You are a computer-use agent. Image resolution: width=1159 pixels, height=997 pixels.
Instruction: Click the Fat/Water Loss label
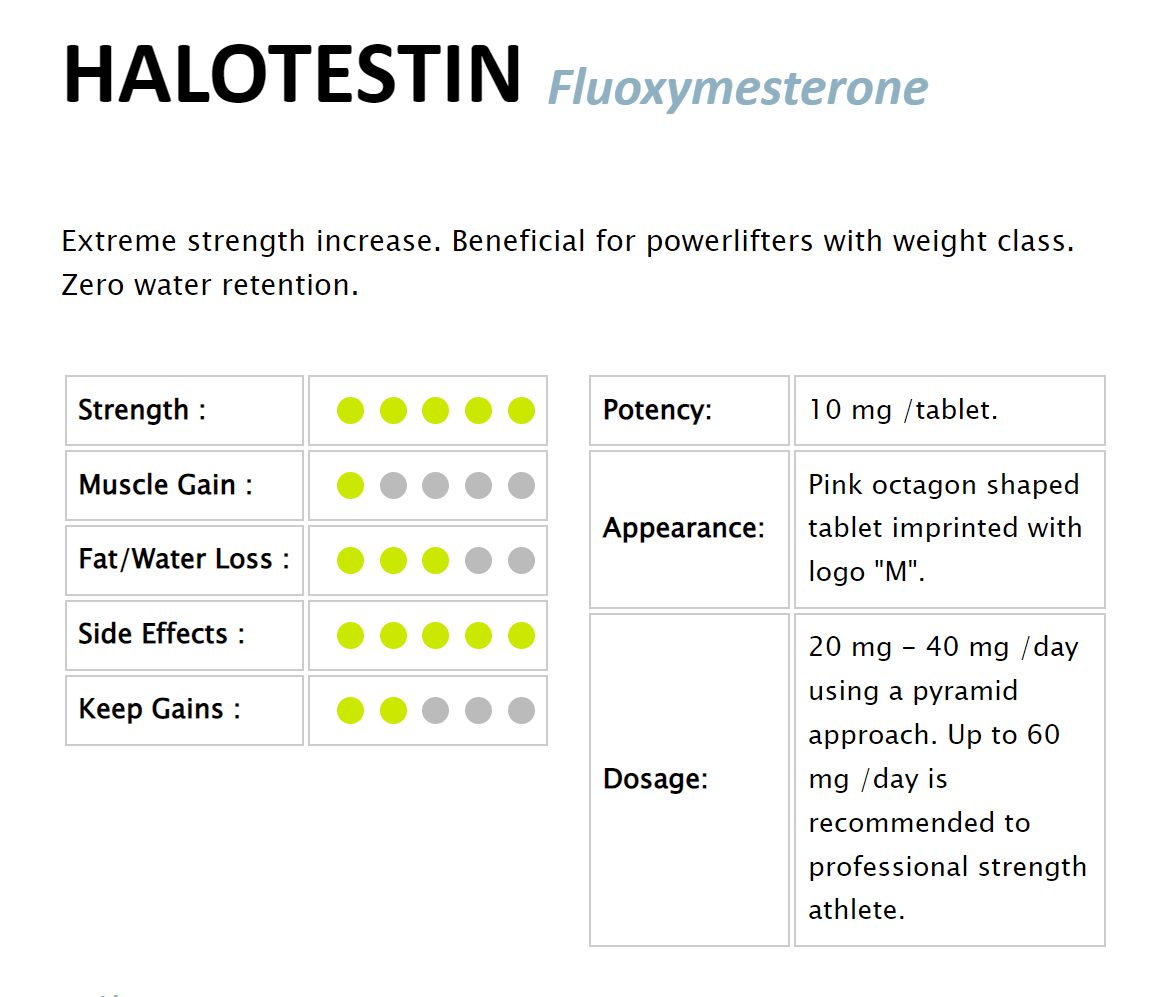(x=184, y=559)
